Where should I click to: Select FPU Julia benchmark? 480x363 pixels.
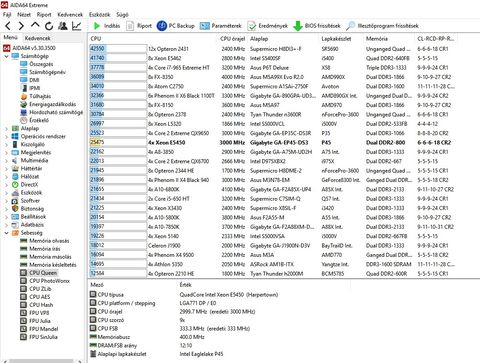pos(35,321)
